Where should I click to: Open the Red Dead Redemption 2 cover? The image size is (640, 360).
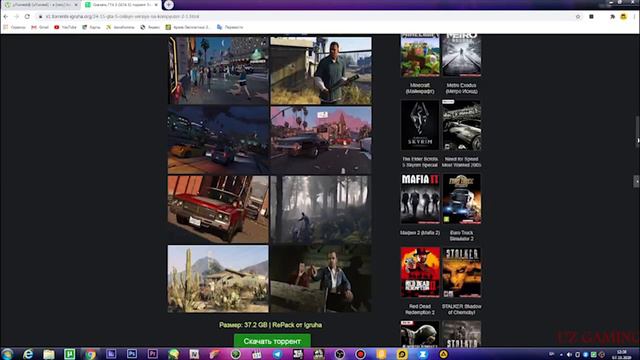click(x=420, y=272)
